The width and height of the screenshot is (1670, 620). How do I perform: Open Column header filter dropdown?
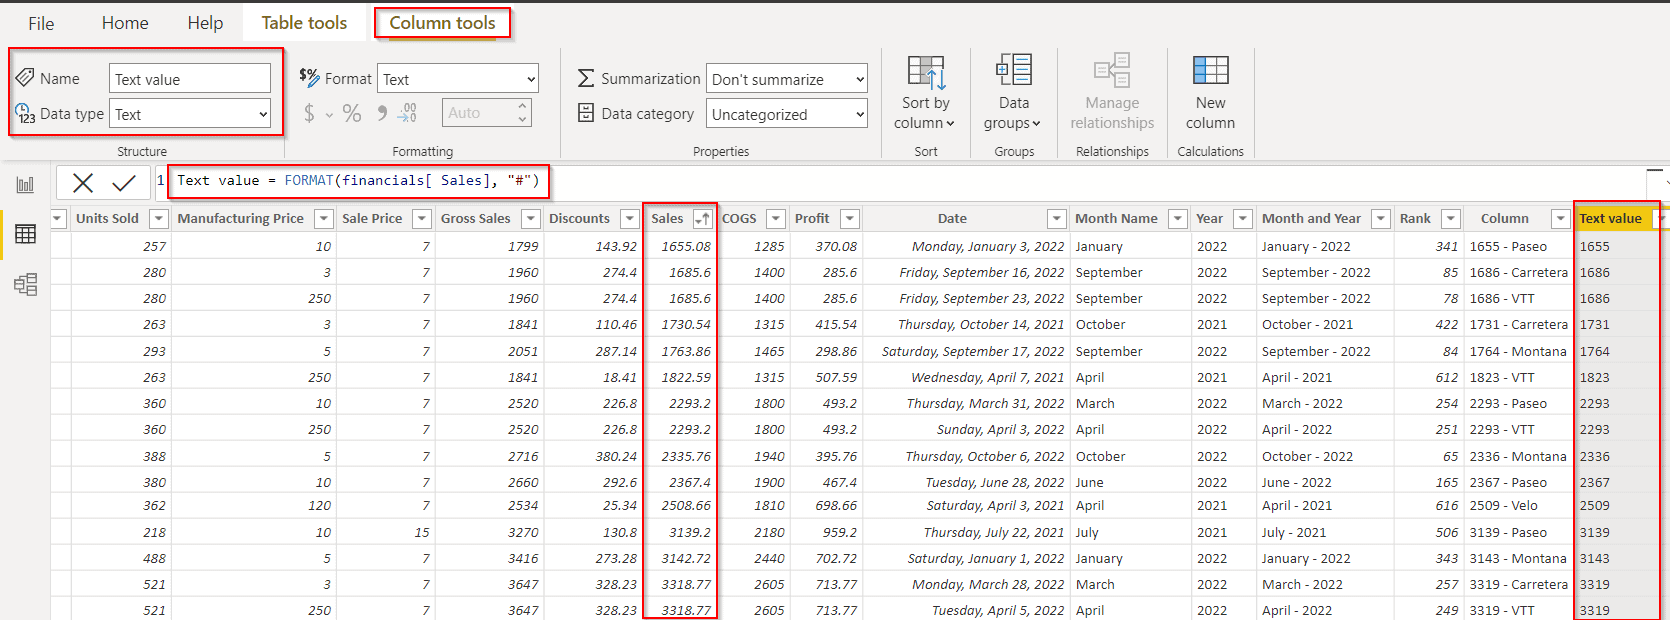(x=1560, y=218)
